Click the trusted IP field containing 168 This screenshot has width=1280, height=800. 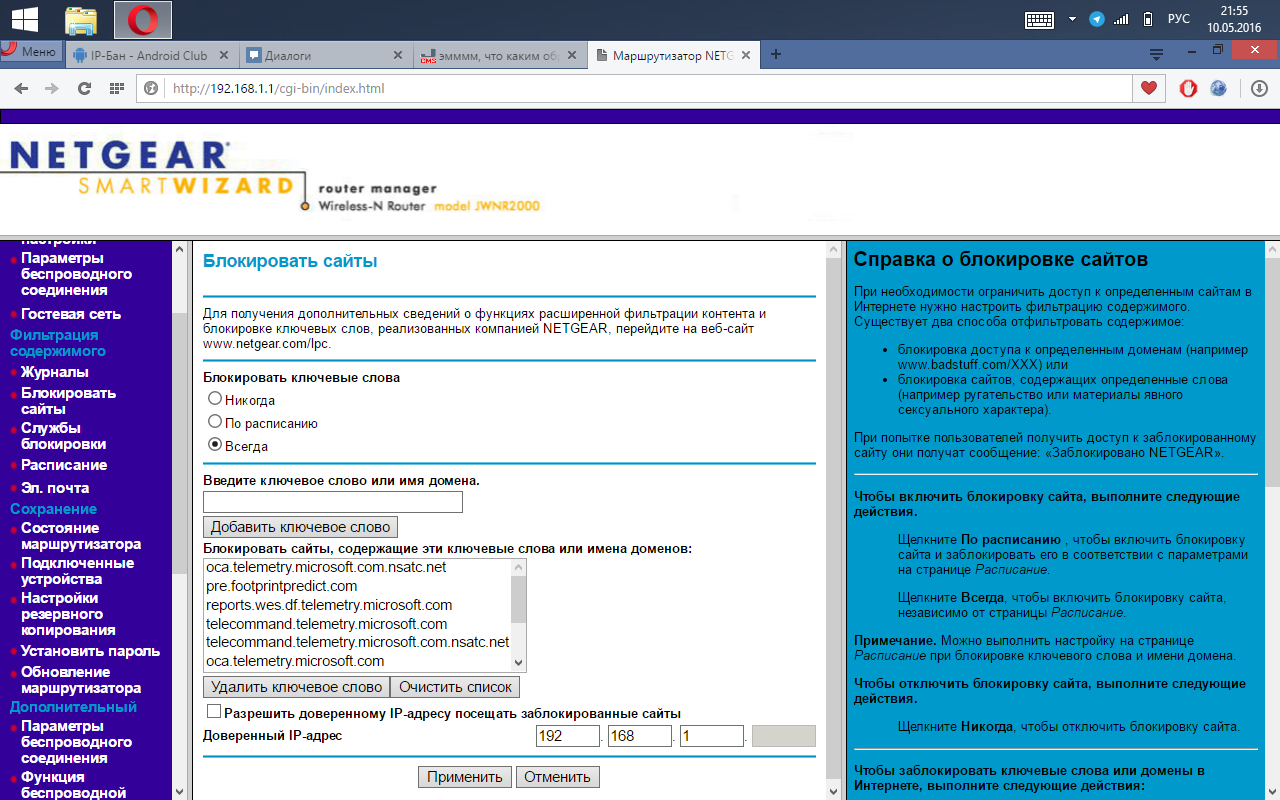[x=640, y=736]
